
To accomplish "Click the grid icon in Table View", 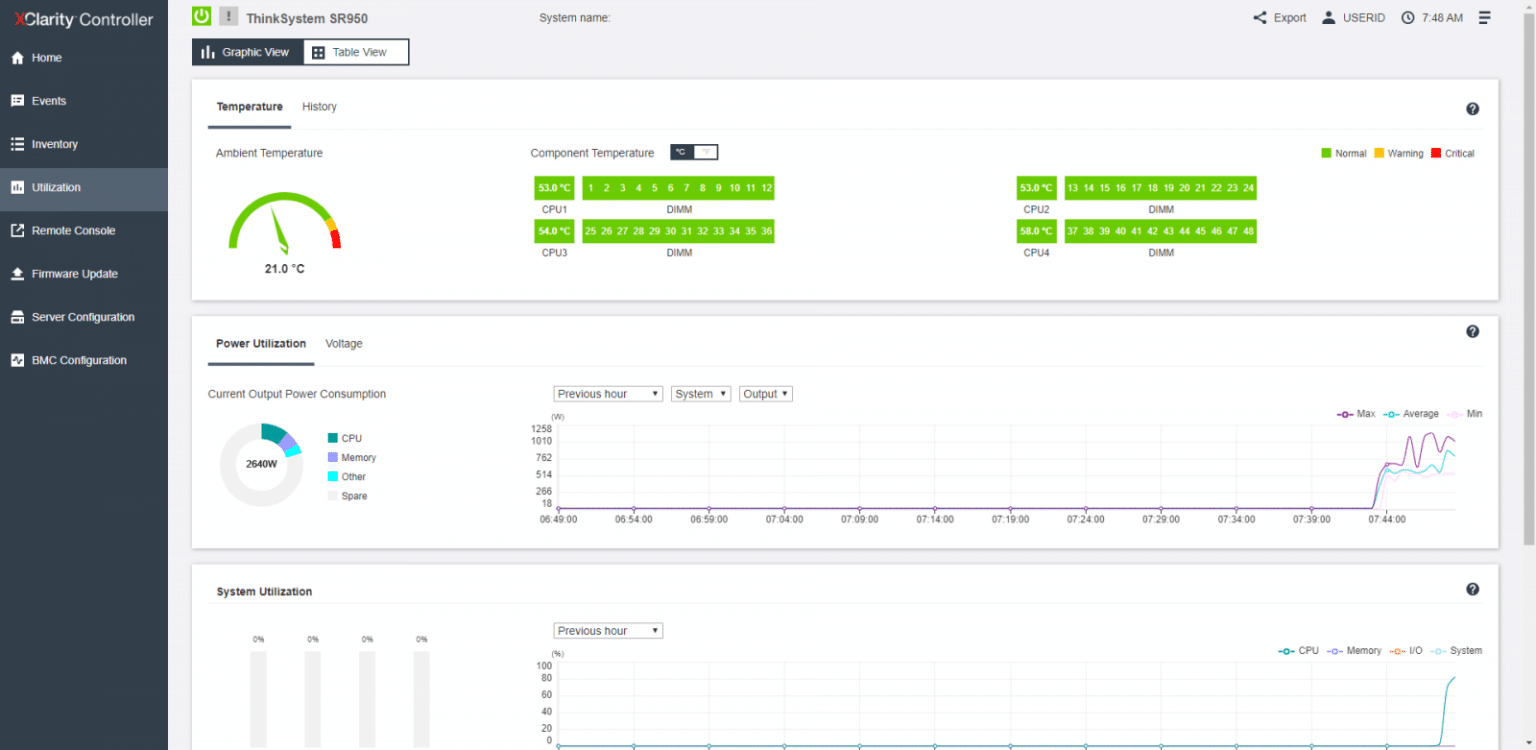I will tap(318, 52).
